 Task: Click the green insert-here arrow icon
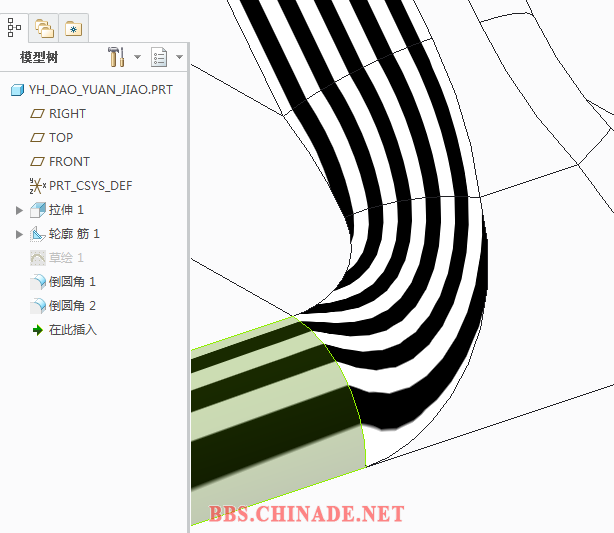[38, 330]
